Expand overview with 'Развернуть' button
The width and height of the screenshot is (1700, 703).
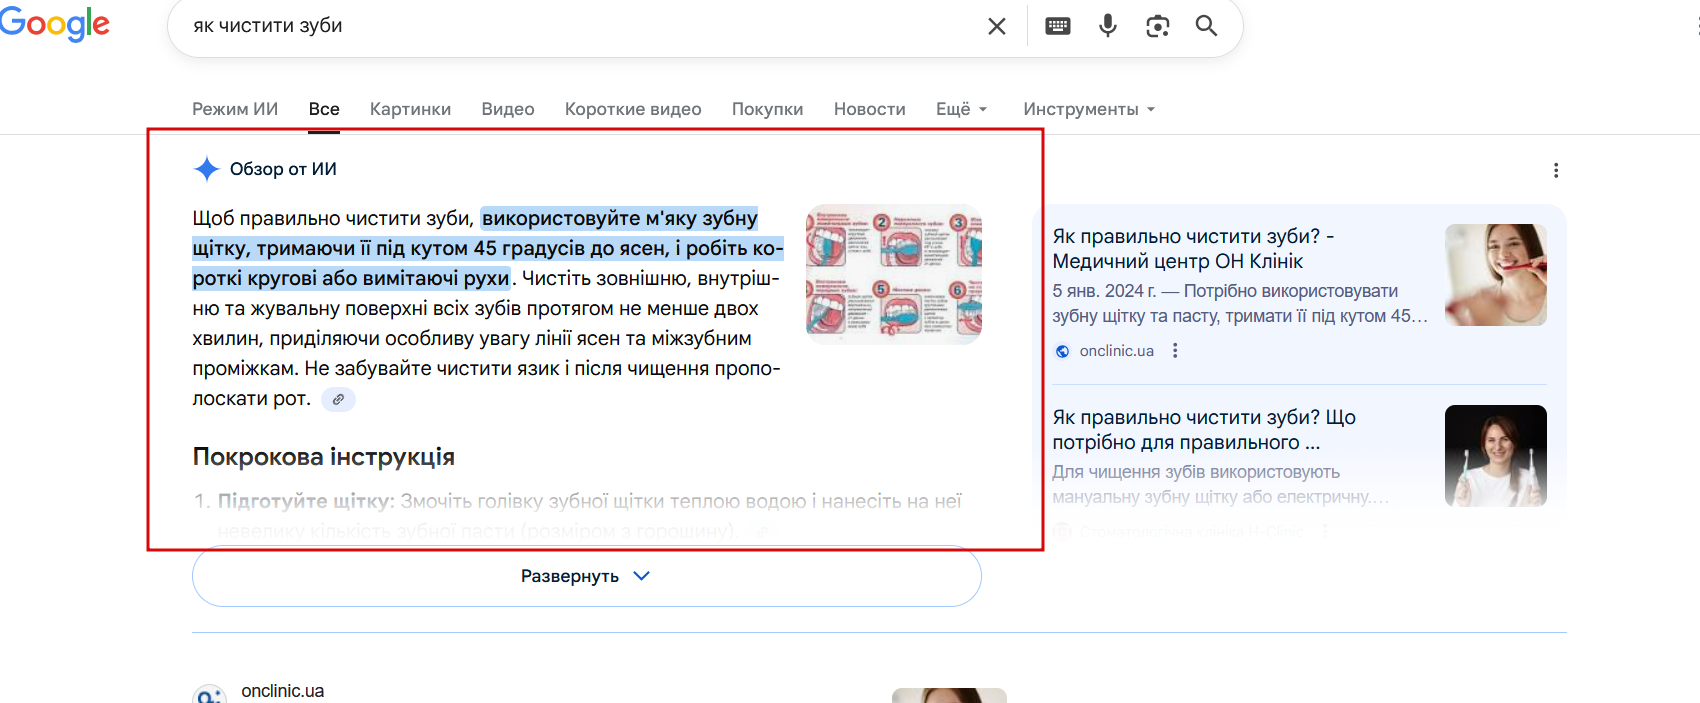click(587, 576)
